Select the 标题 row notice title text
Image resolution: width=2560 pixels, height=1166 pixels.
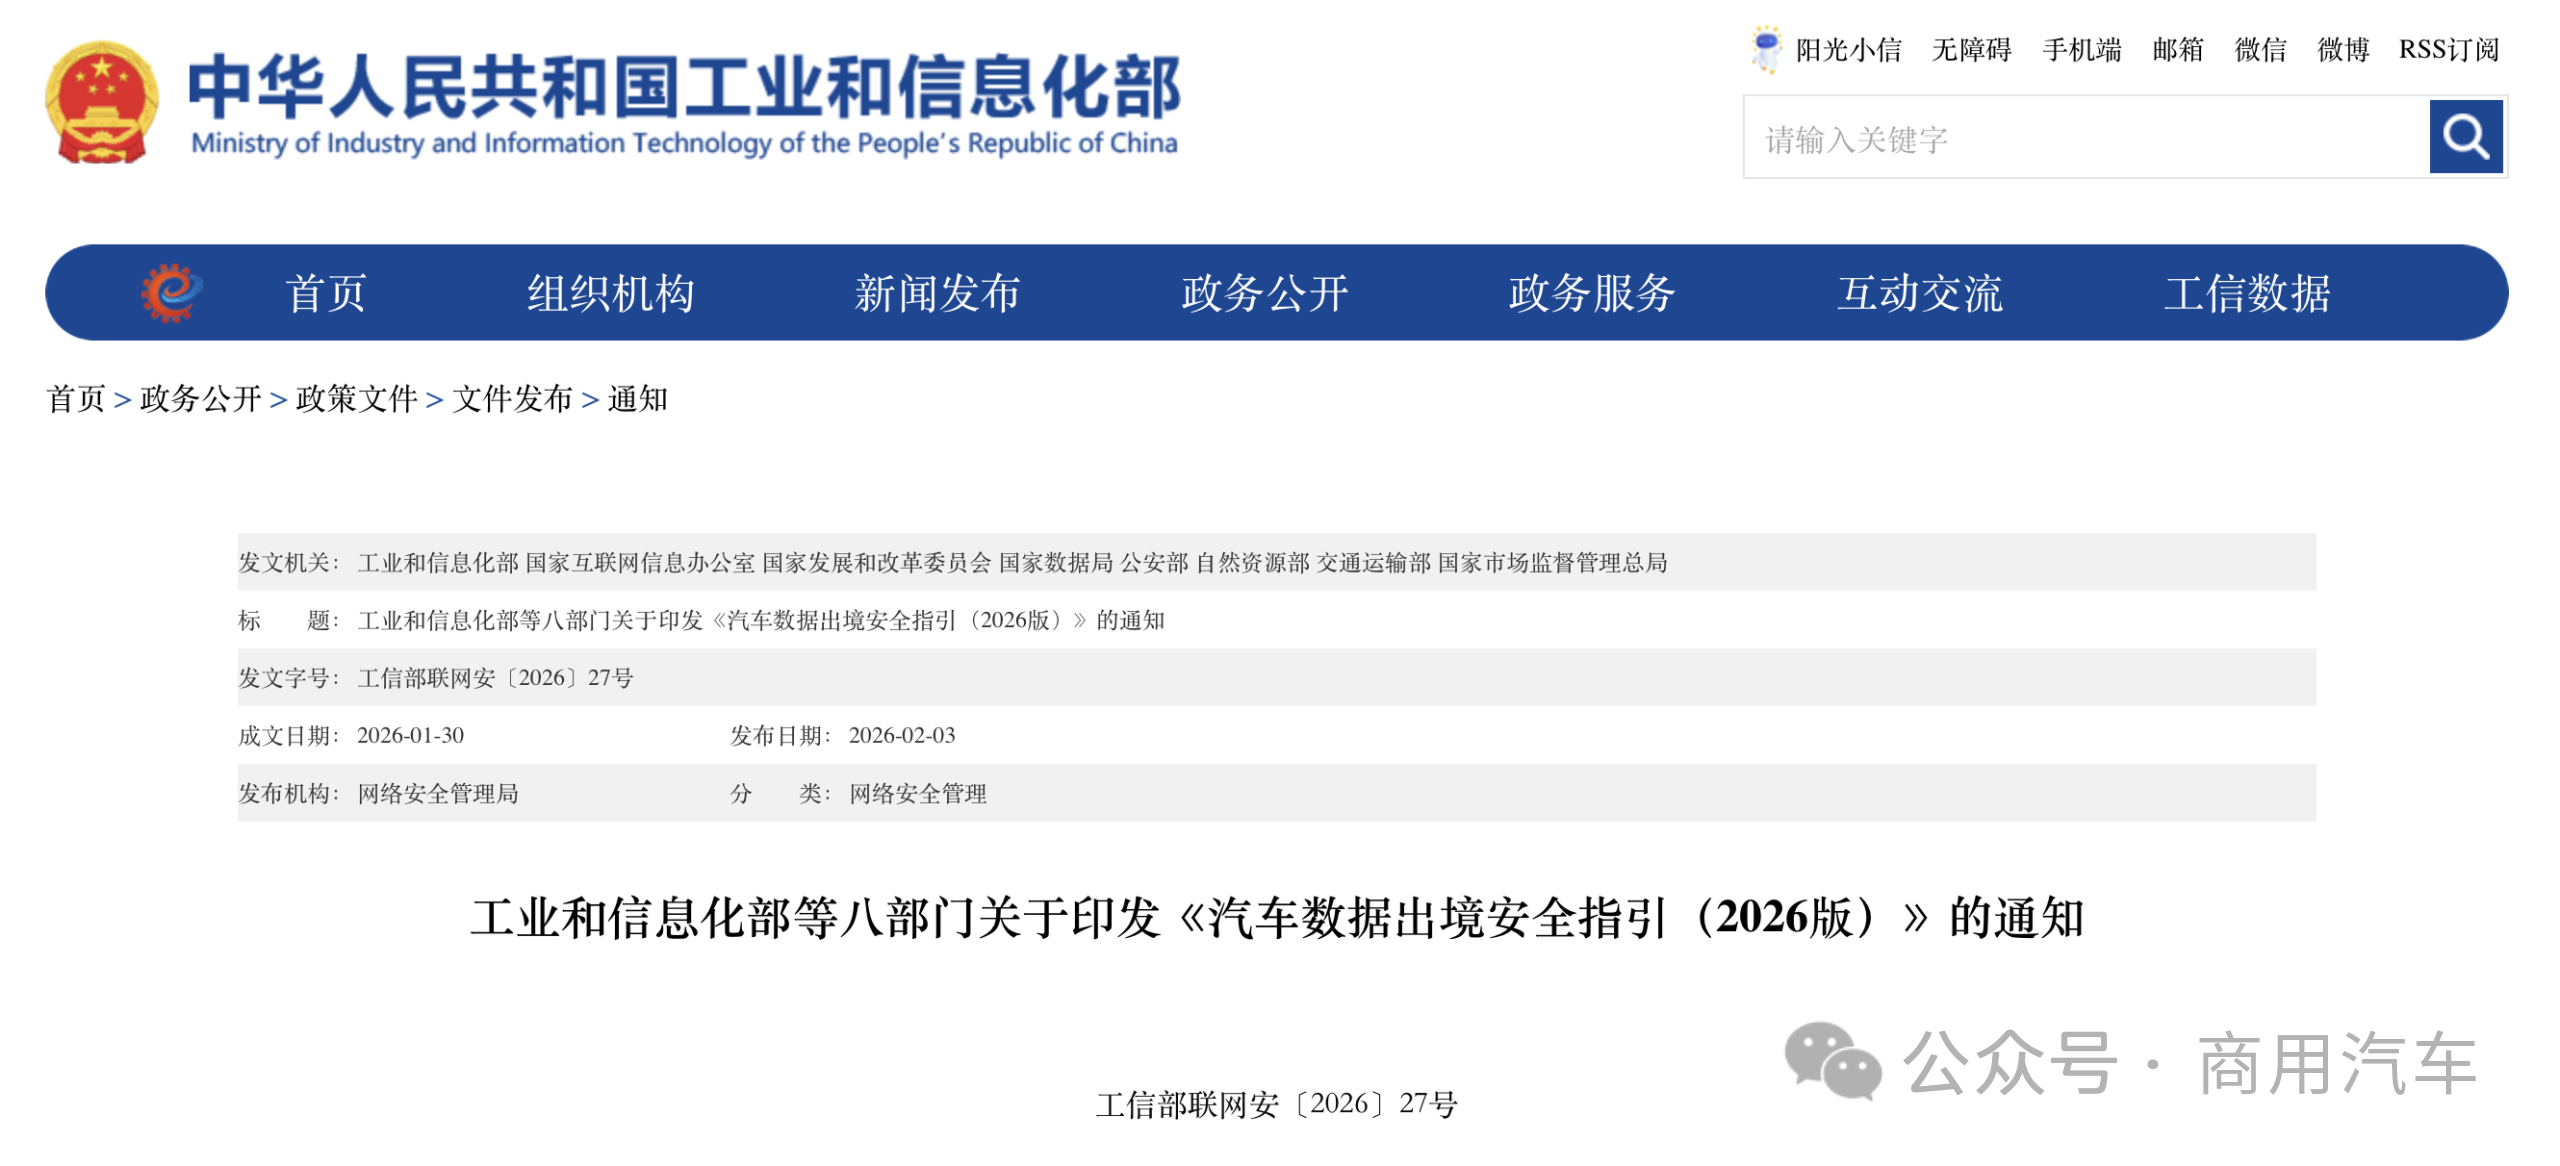(761, 620)
